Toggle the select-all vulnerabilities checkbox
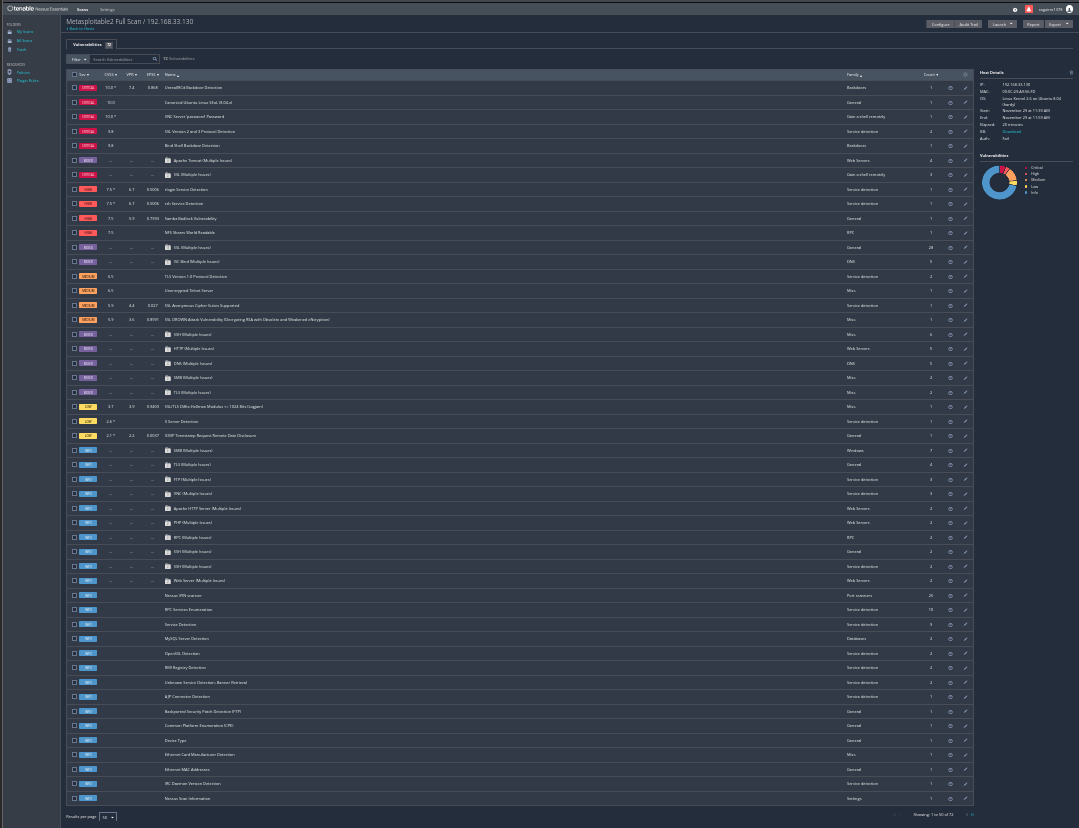This screenshot has height=828, width=1079. 74,74
